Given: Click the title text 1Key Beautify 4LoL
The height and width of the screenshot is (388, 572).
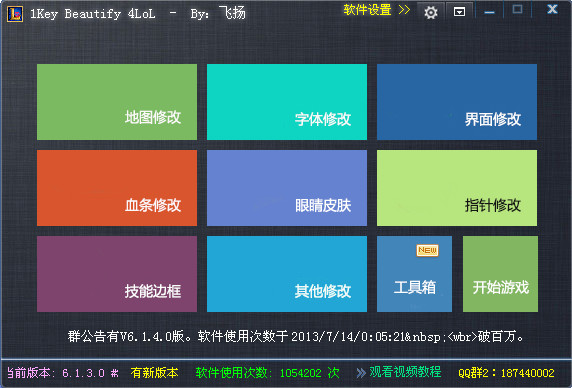Looking at the screenshot, I should (92, 14).
